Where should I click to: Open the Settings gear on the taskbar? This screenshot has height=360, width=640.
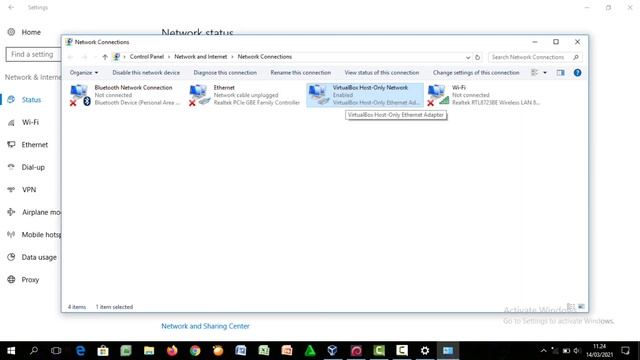(425, 351)
